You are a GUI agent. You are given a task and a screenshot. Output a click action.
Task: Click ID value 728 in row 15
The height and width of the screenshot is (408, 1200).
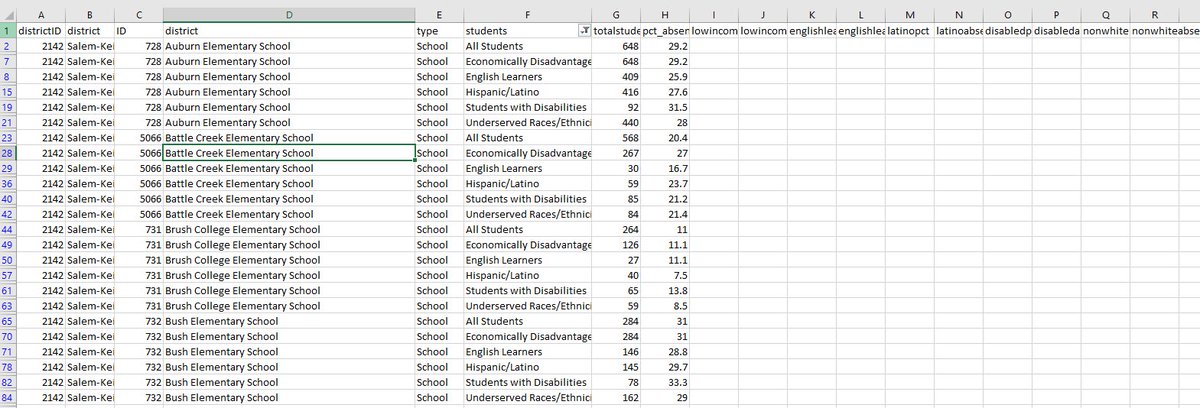point(138,92)
